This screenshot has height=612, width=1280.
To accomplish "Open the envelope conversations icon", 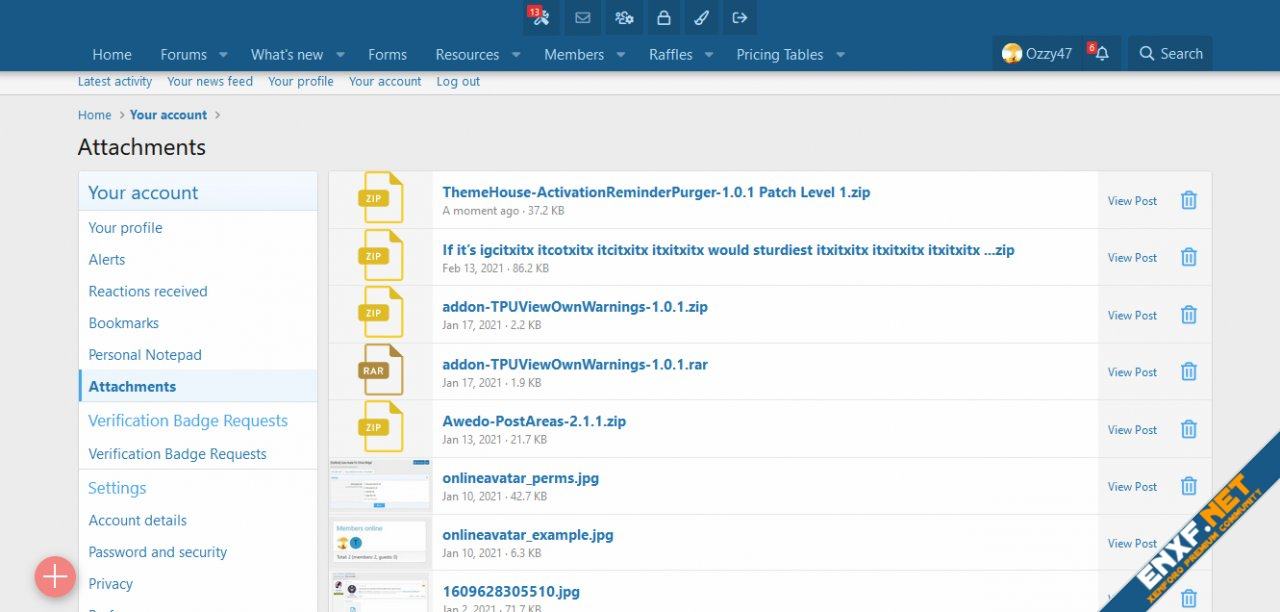I will 583,17.
